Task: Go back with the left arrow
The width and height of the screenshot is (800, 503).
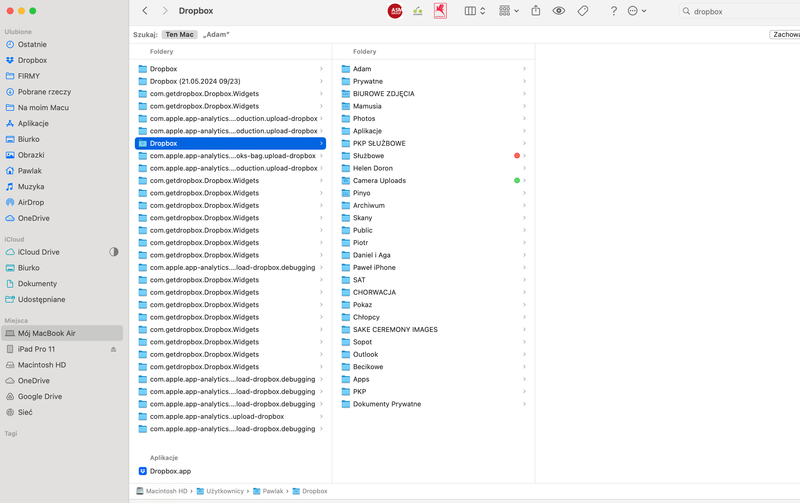Action: (145, 11)
